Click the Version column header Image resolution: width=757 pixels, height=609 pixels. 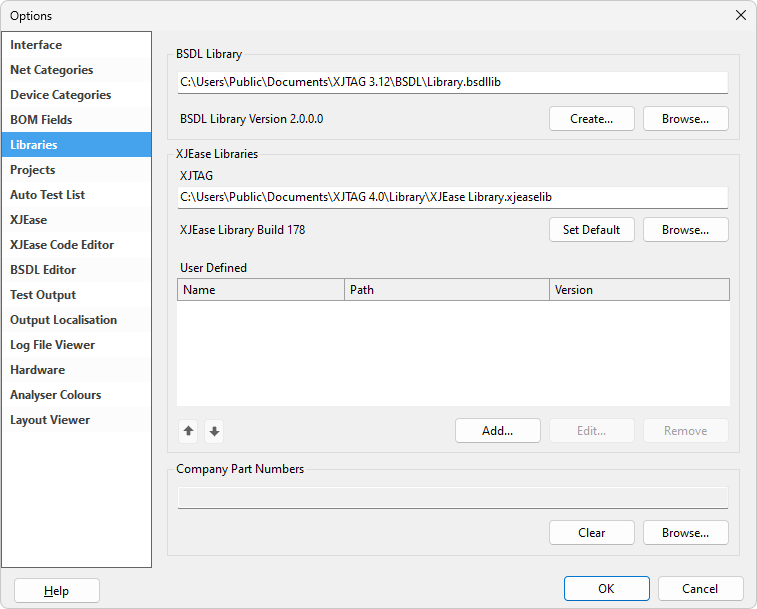[638, 290]
